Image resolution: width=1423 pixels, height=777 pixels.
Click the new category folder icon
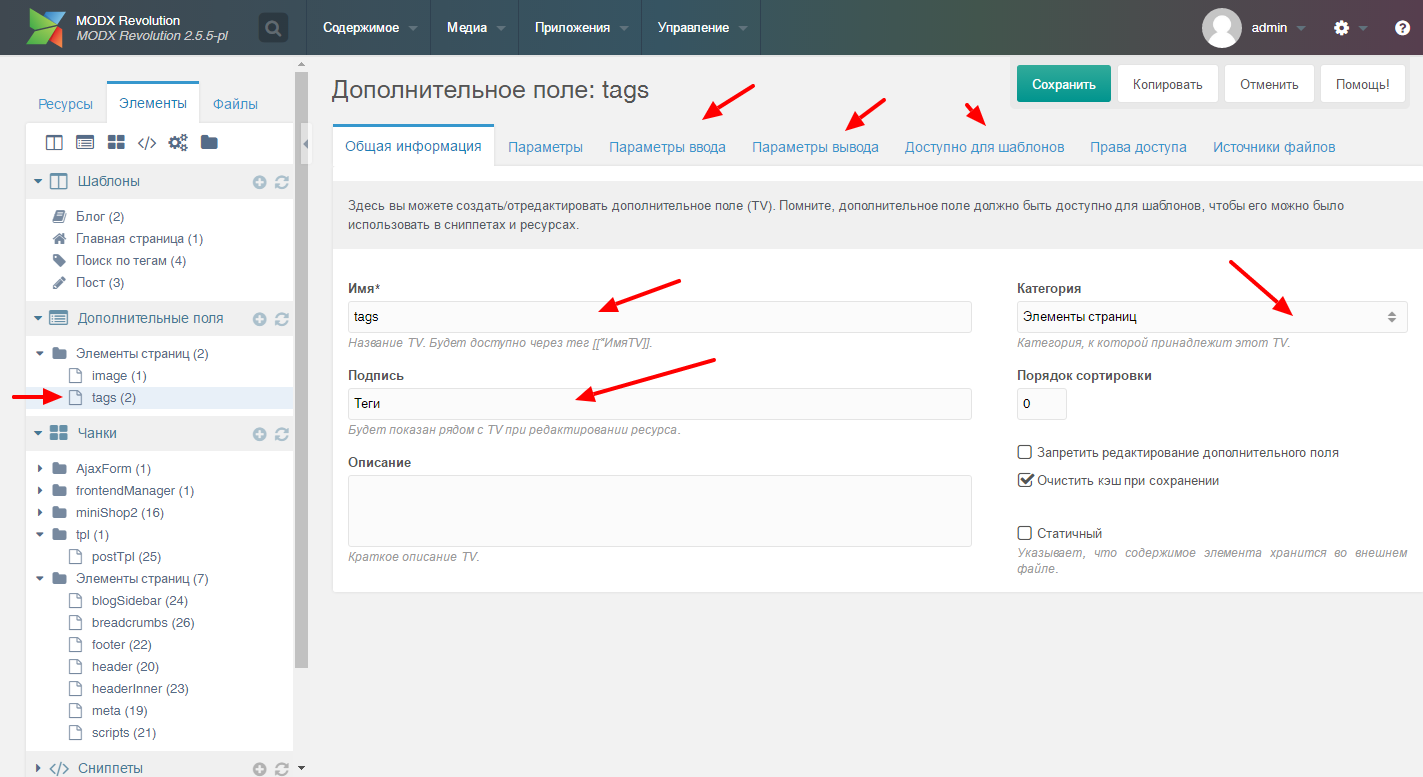209,143
